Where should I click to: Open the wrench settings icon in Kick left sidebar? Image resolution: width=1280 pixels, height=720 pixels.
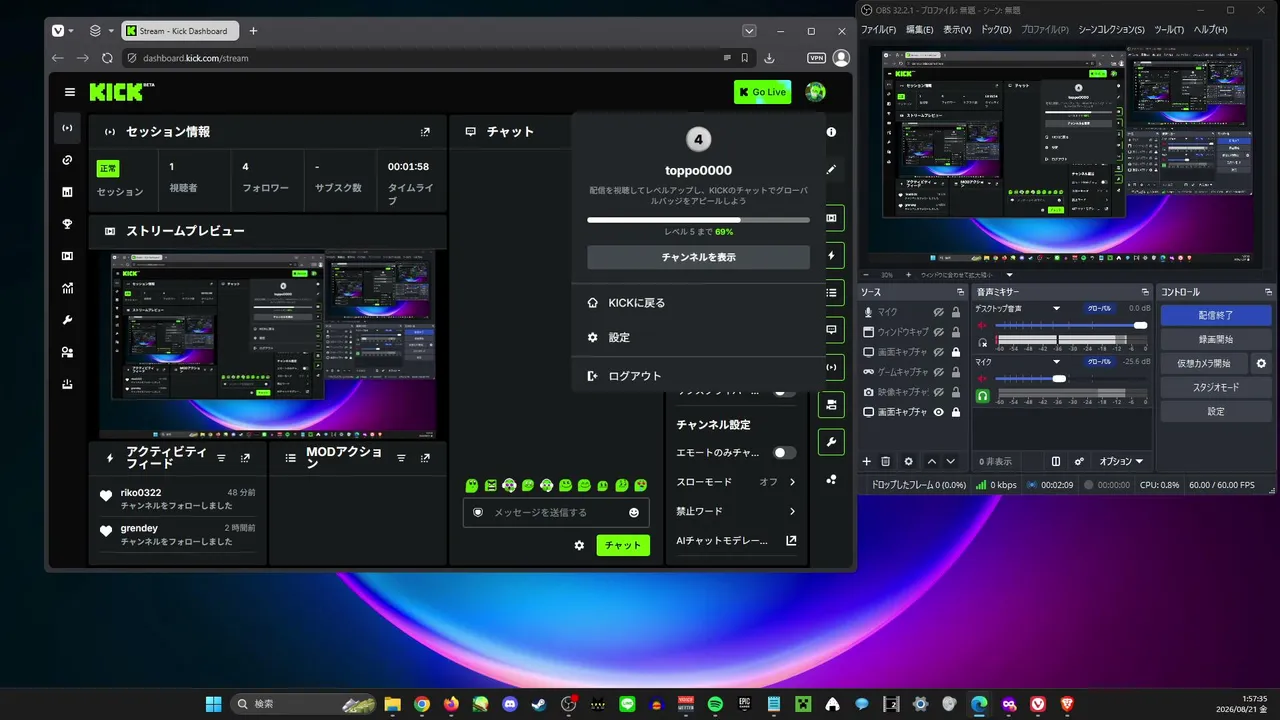click(x=67, y=320)
